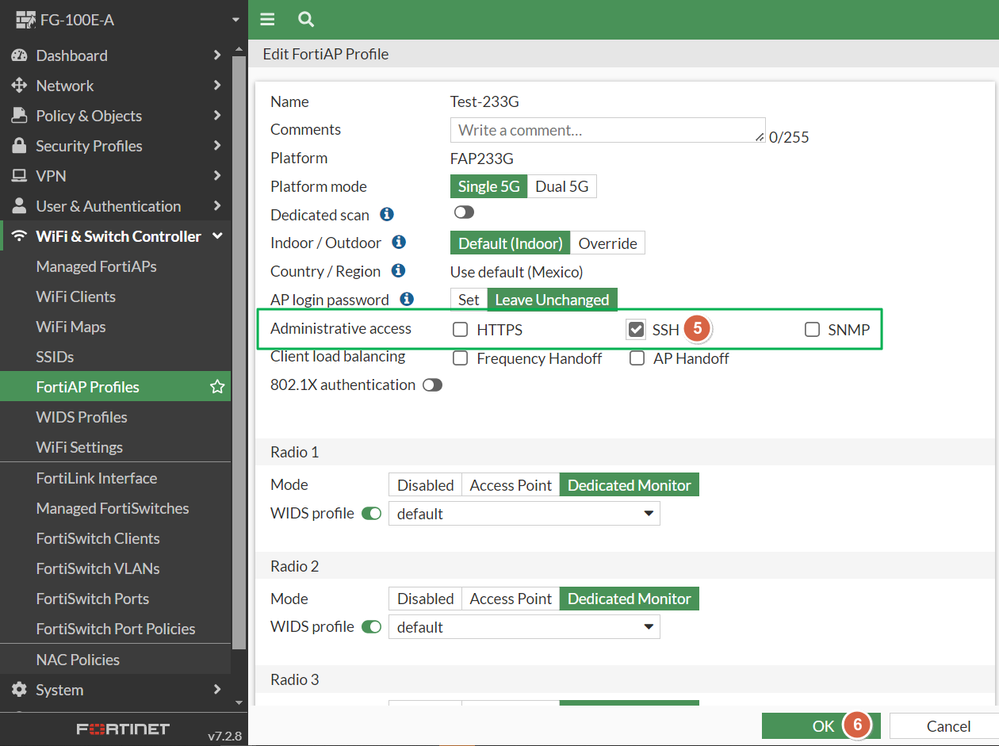Enable the HTTPS administrative access checkbox
The width and height of the screenshot is (999, 746).
pos(460,329)
